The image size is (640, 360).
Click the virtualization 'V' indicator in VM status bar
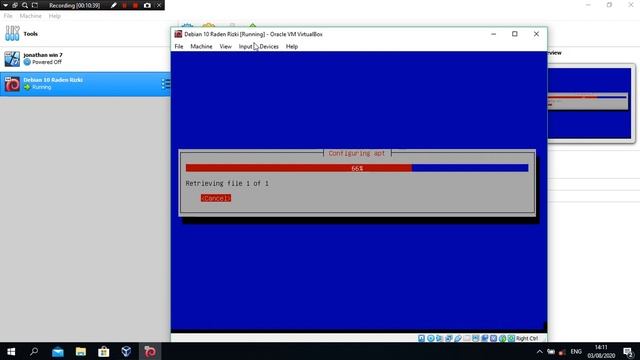click(493, 338)
